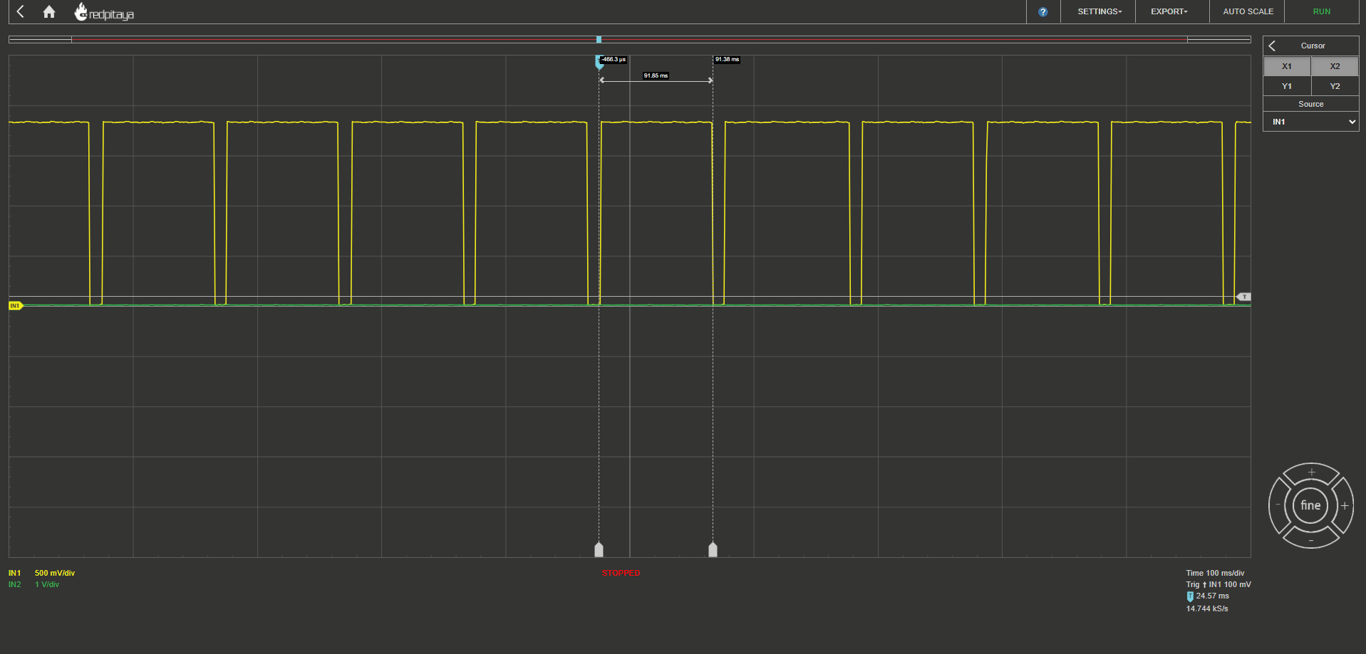Click the Time 100 ms/div readout
Viewport: 1366px width, 654px height.
pos(1215,573)
